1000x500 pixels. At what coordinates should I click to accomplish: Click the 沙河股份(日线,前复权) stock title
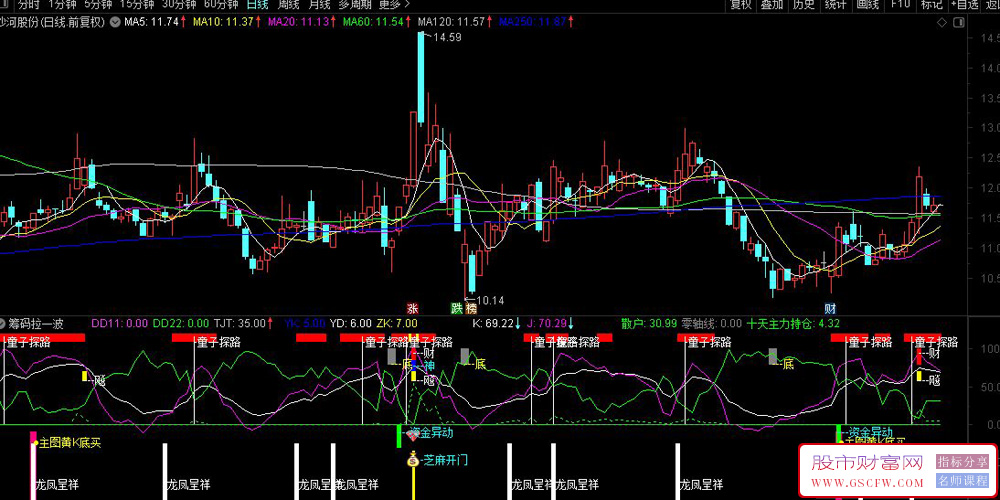pyautogui.click(x=52, y=22)
